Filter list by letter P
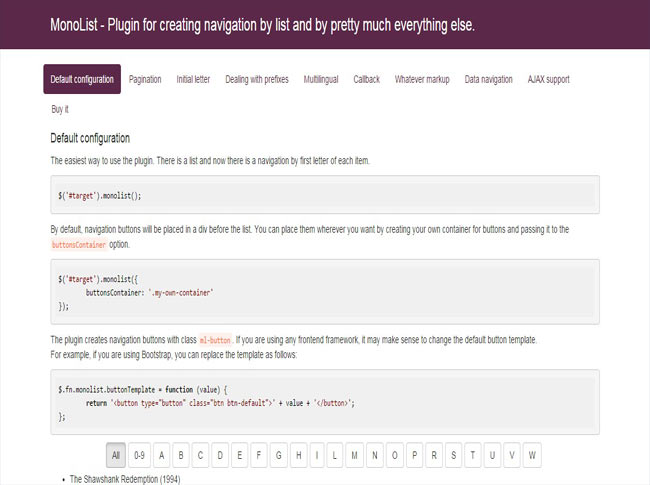650x485 pixels. tap(415, 455)
